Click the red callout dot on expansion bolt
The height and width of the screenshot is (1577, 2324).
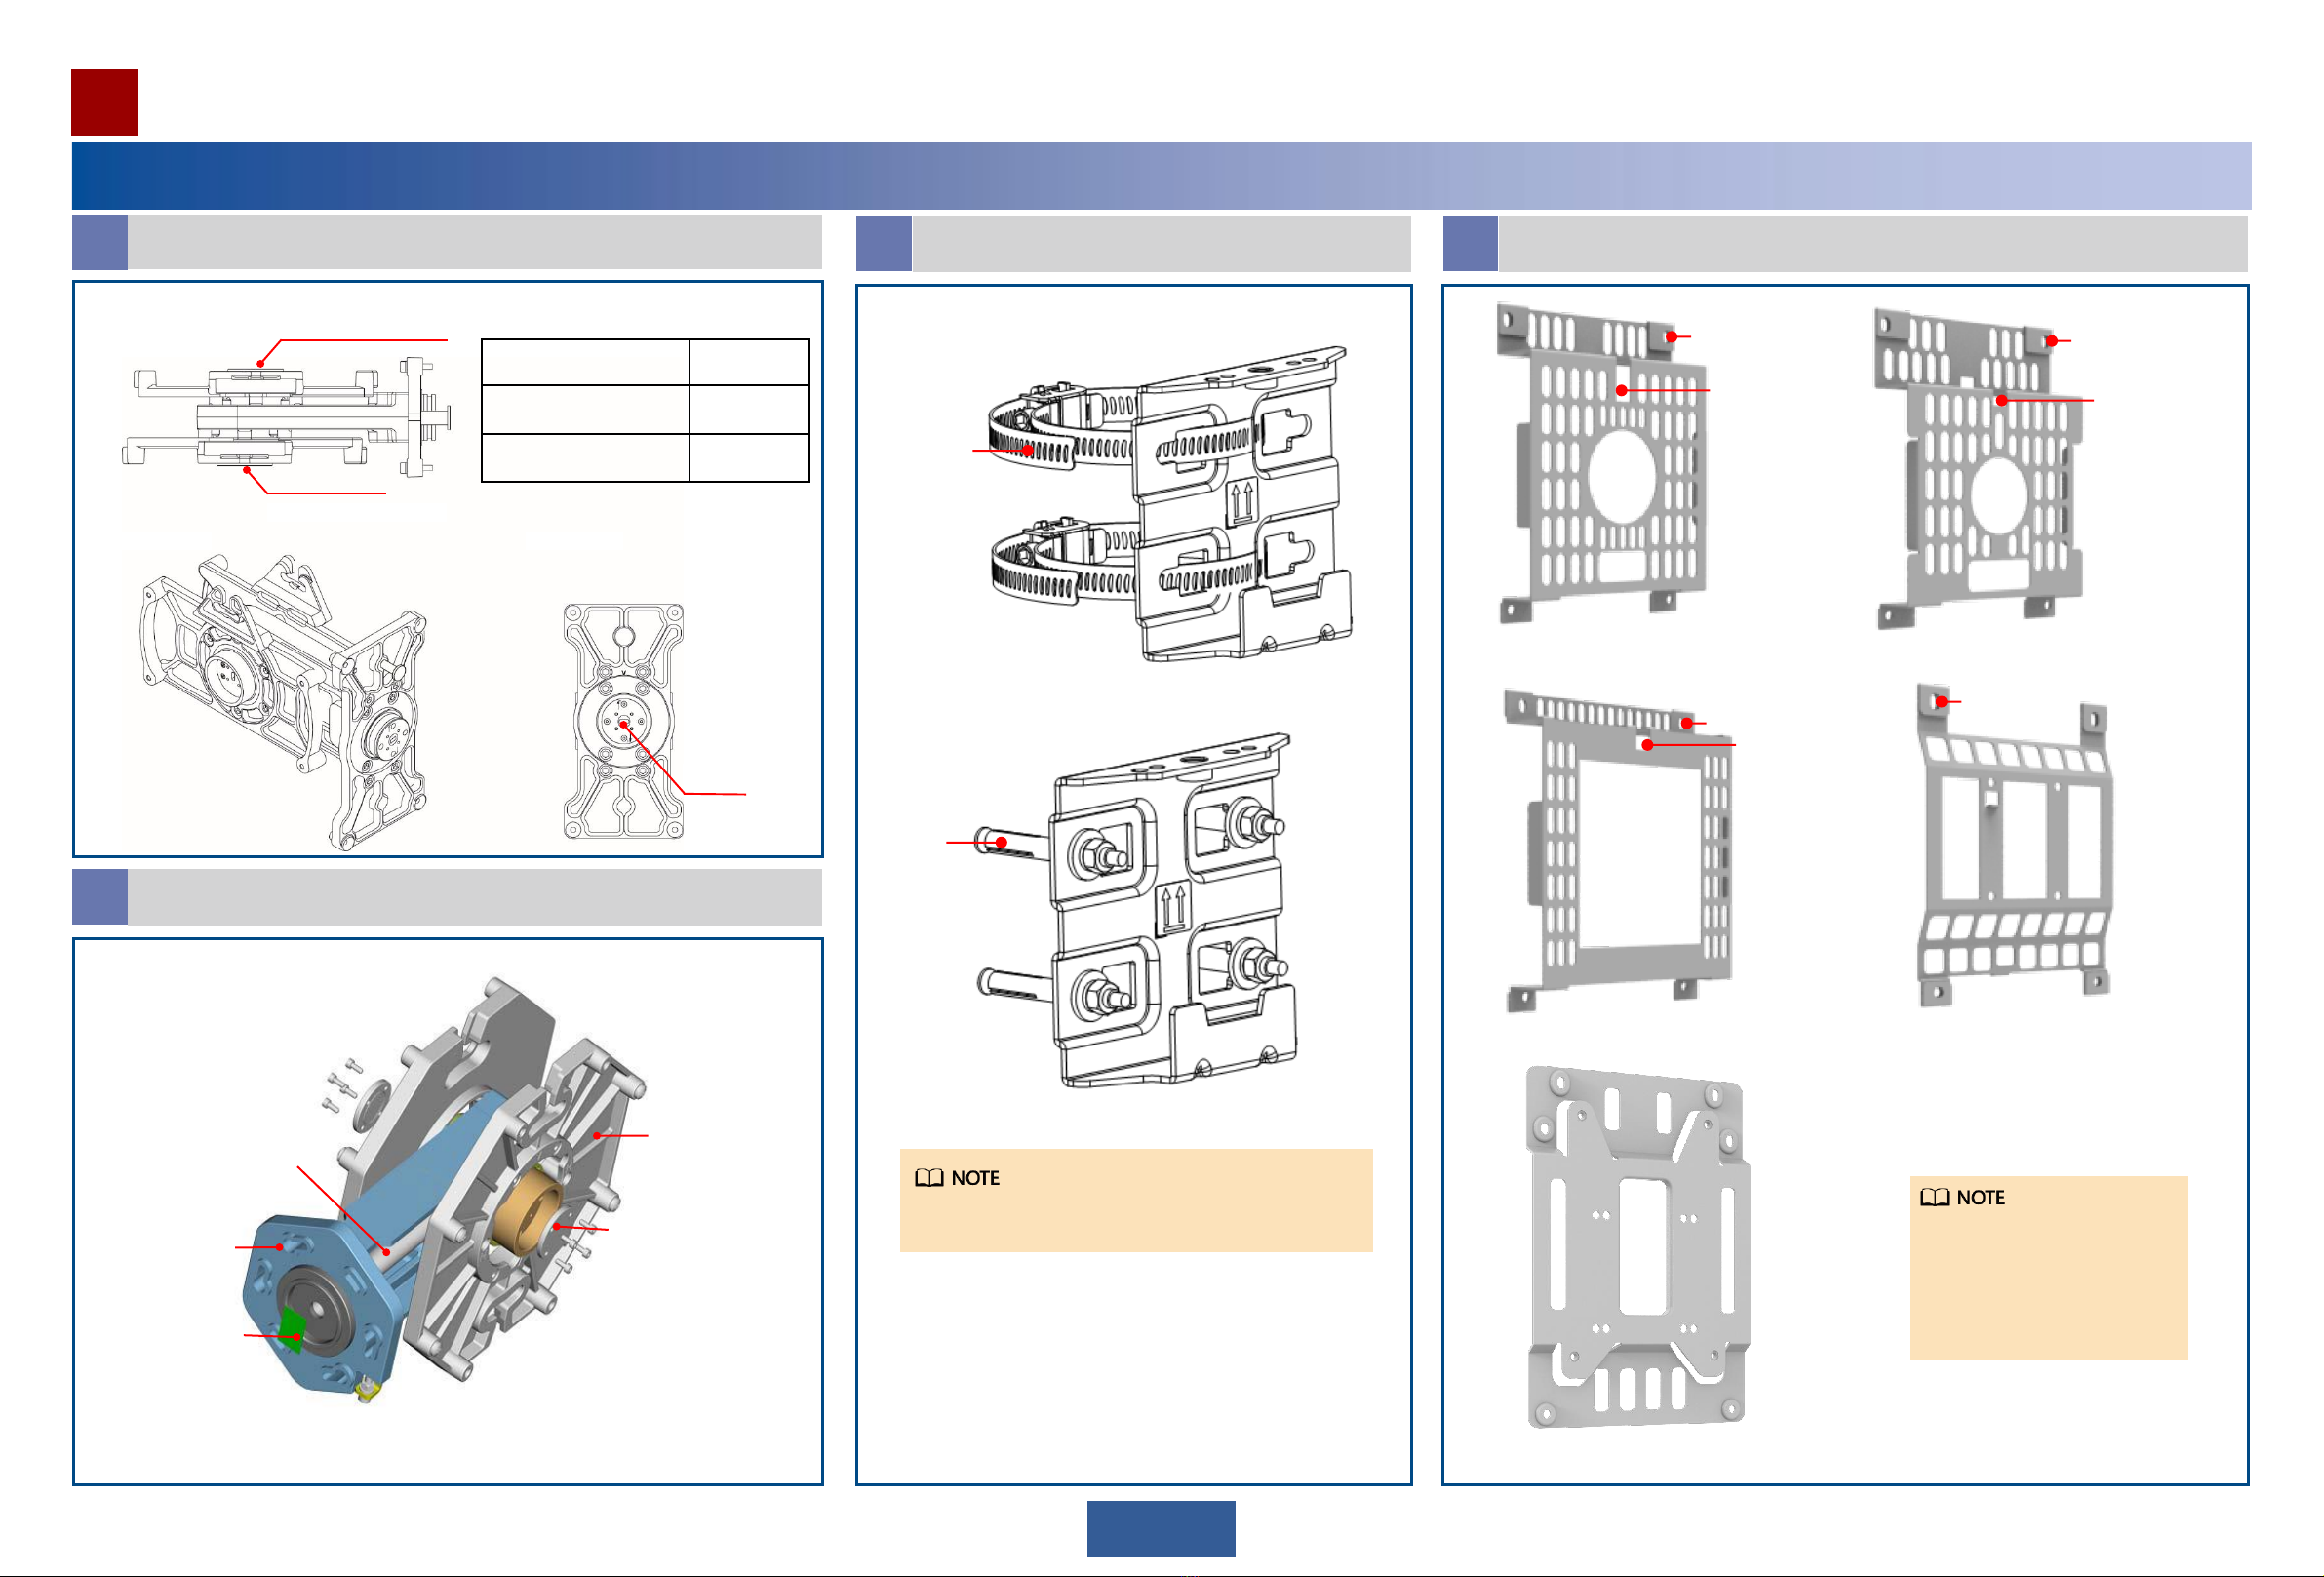1001,843
